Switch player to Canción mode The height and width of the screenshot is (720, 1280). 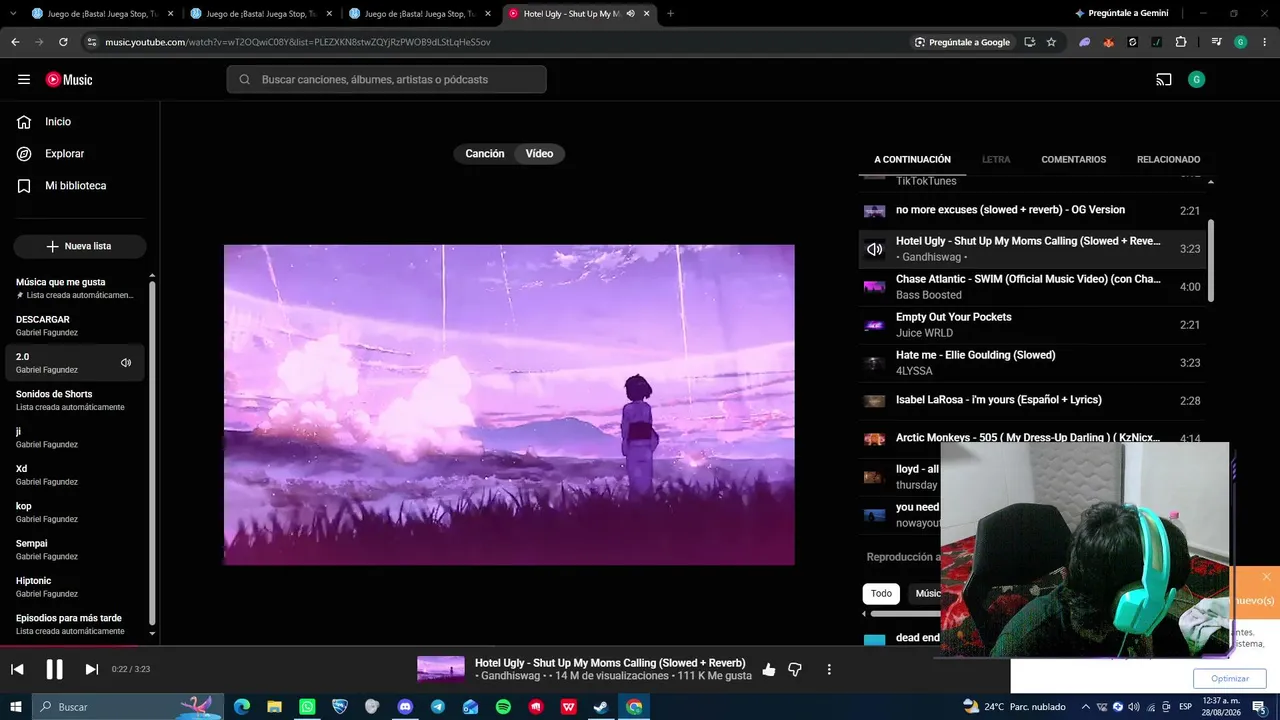[x=485, y=154]
